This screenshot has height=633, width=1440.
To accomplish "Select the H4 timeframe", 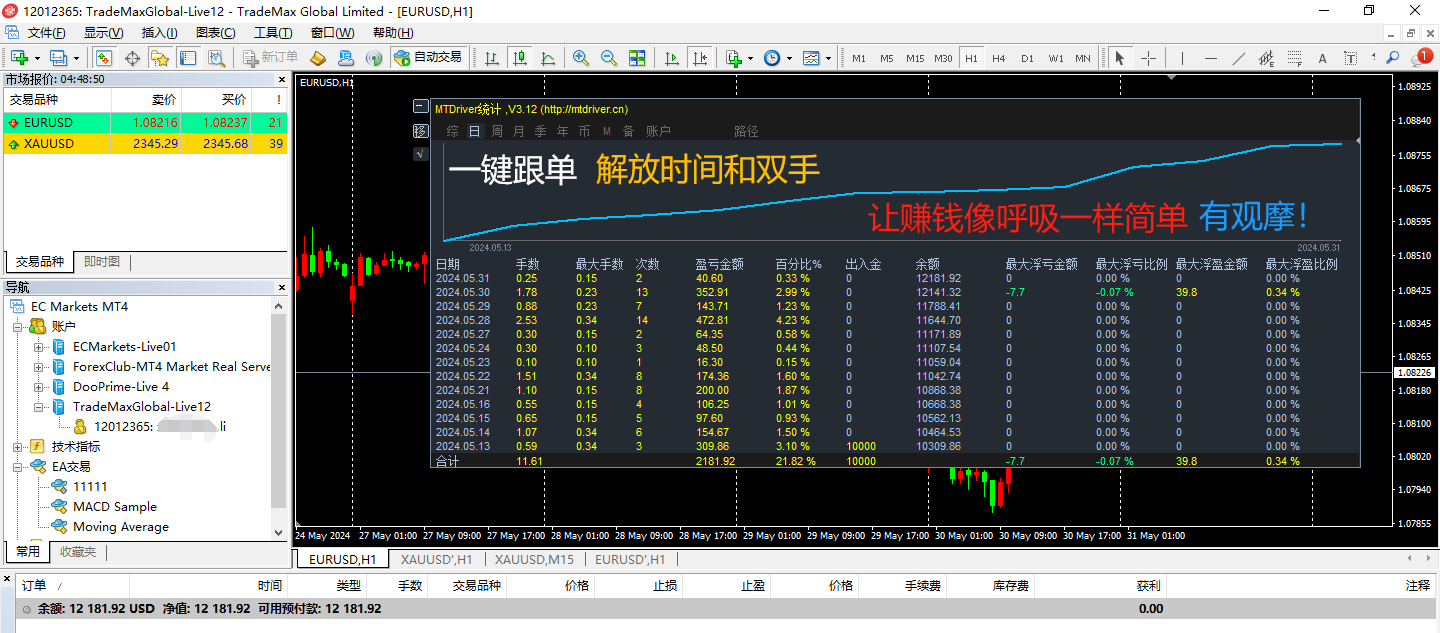I will (x=998, y=58).
